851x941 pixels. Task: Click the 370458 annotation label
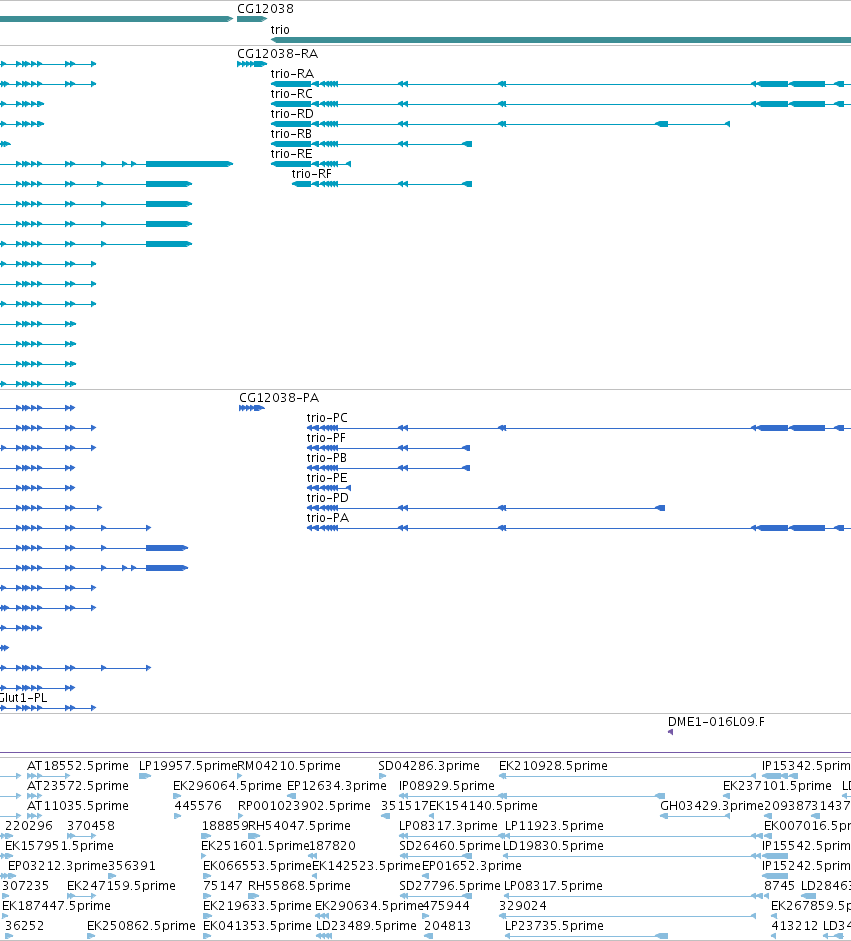click(x=91, y=826)
